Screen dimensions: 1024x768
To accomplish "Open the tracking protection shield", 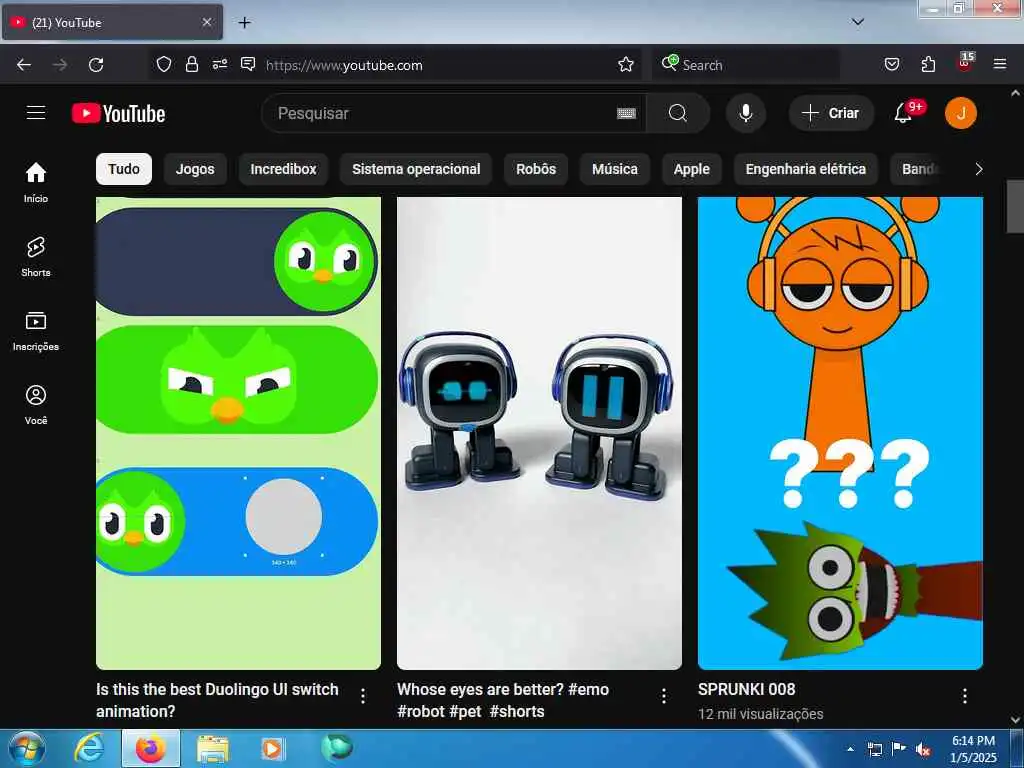I will (163, 65).
